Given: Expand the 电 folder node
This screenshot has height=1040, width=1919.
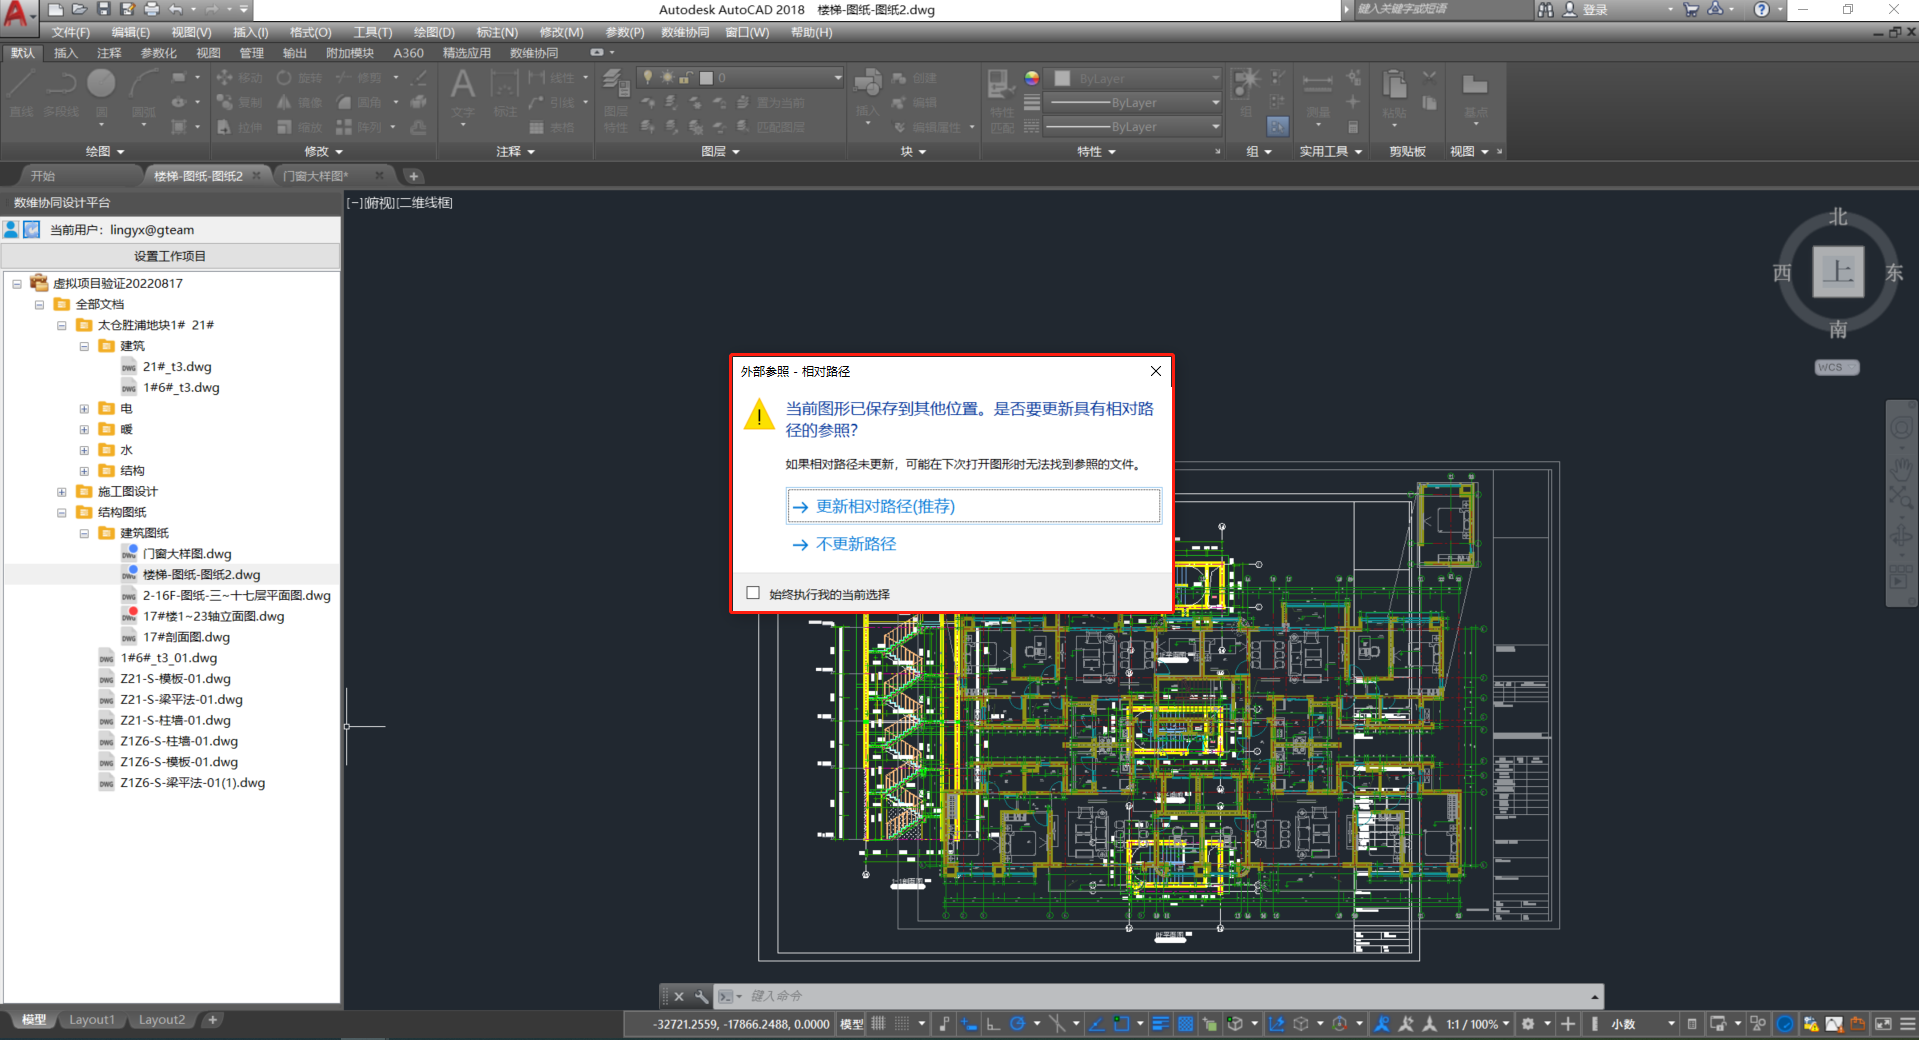Looking at the screenshot, I should (84, 408).
